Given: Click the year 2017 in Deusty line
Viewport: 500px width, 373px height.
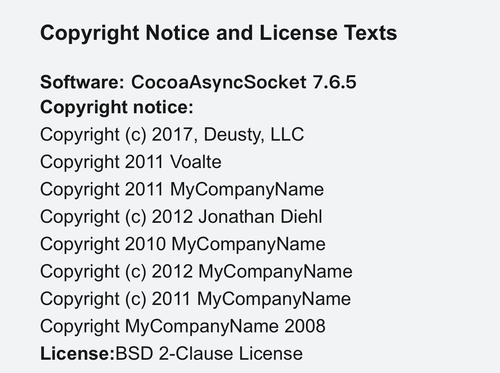Looking at the screenshot, I should tap(172, 135).
